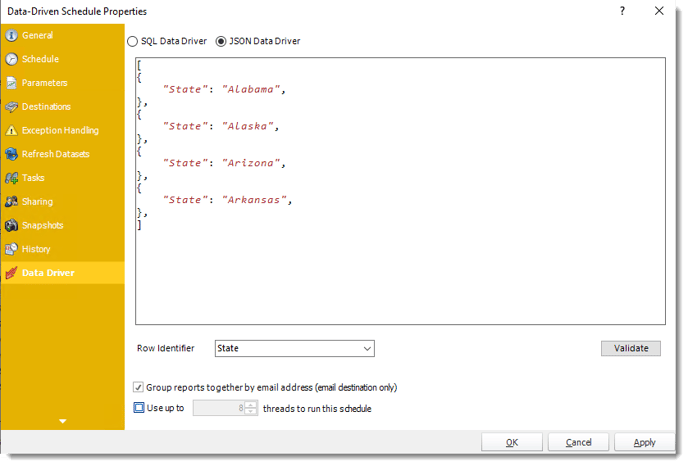Image resolution: width=688 pixels, height=466 pixels.
Task: Click the "Arizona" value in JSON
Action: point(250,163)
